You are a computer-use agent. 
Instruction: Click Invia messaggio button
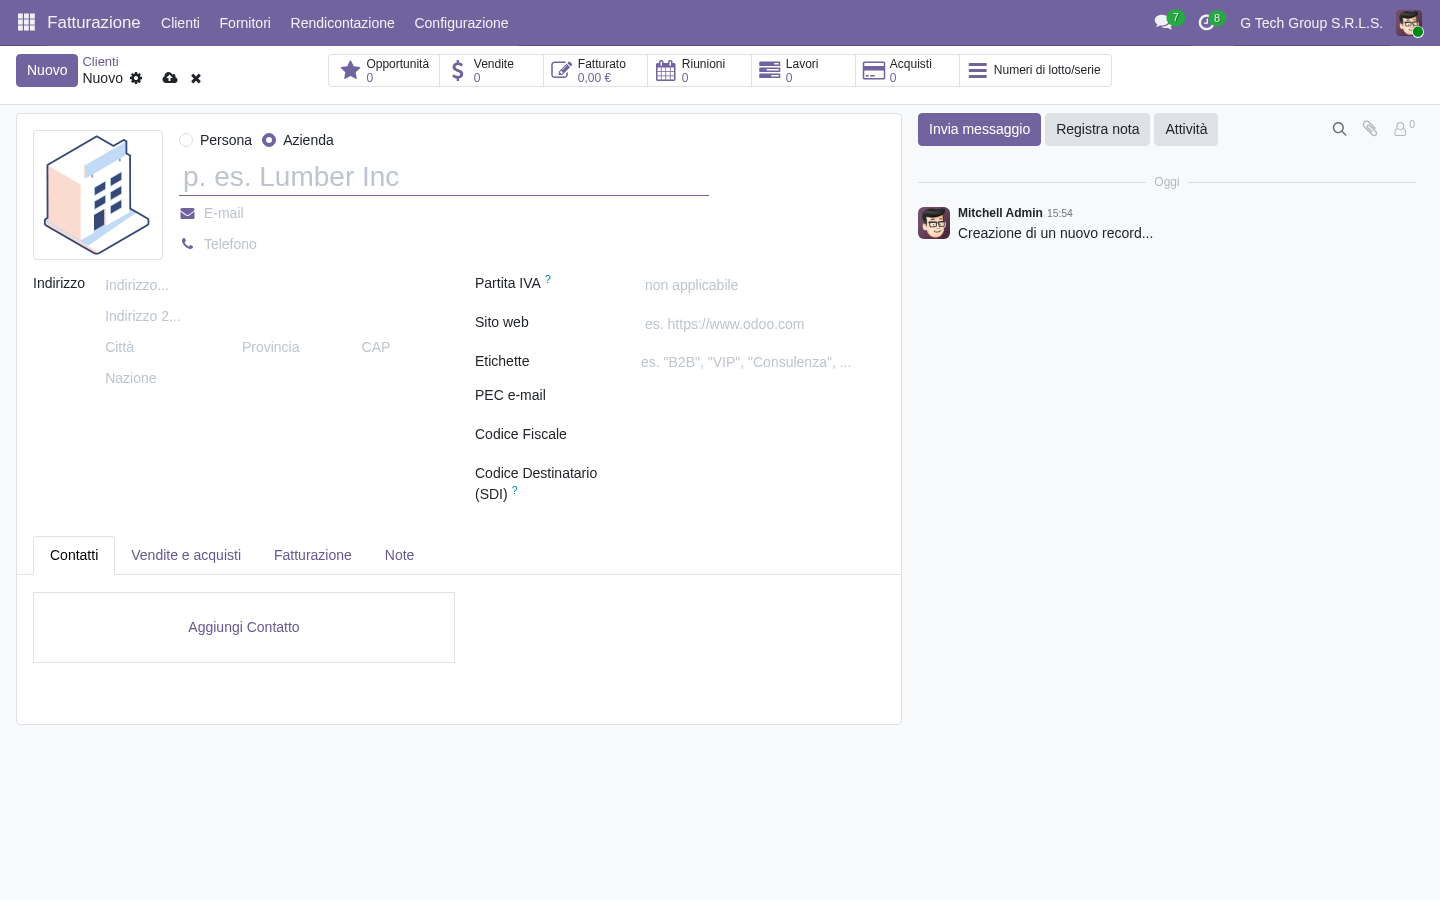click(979, 129)
